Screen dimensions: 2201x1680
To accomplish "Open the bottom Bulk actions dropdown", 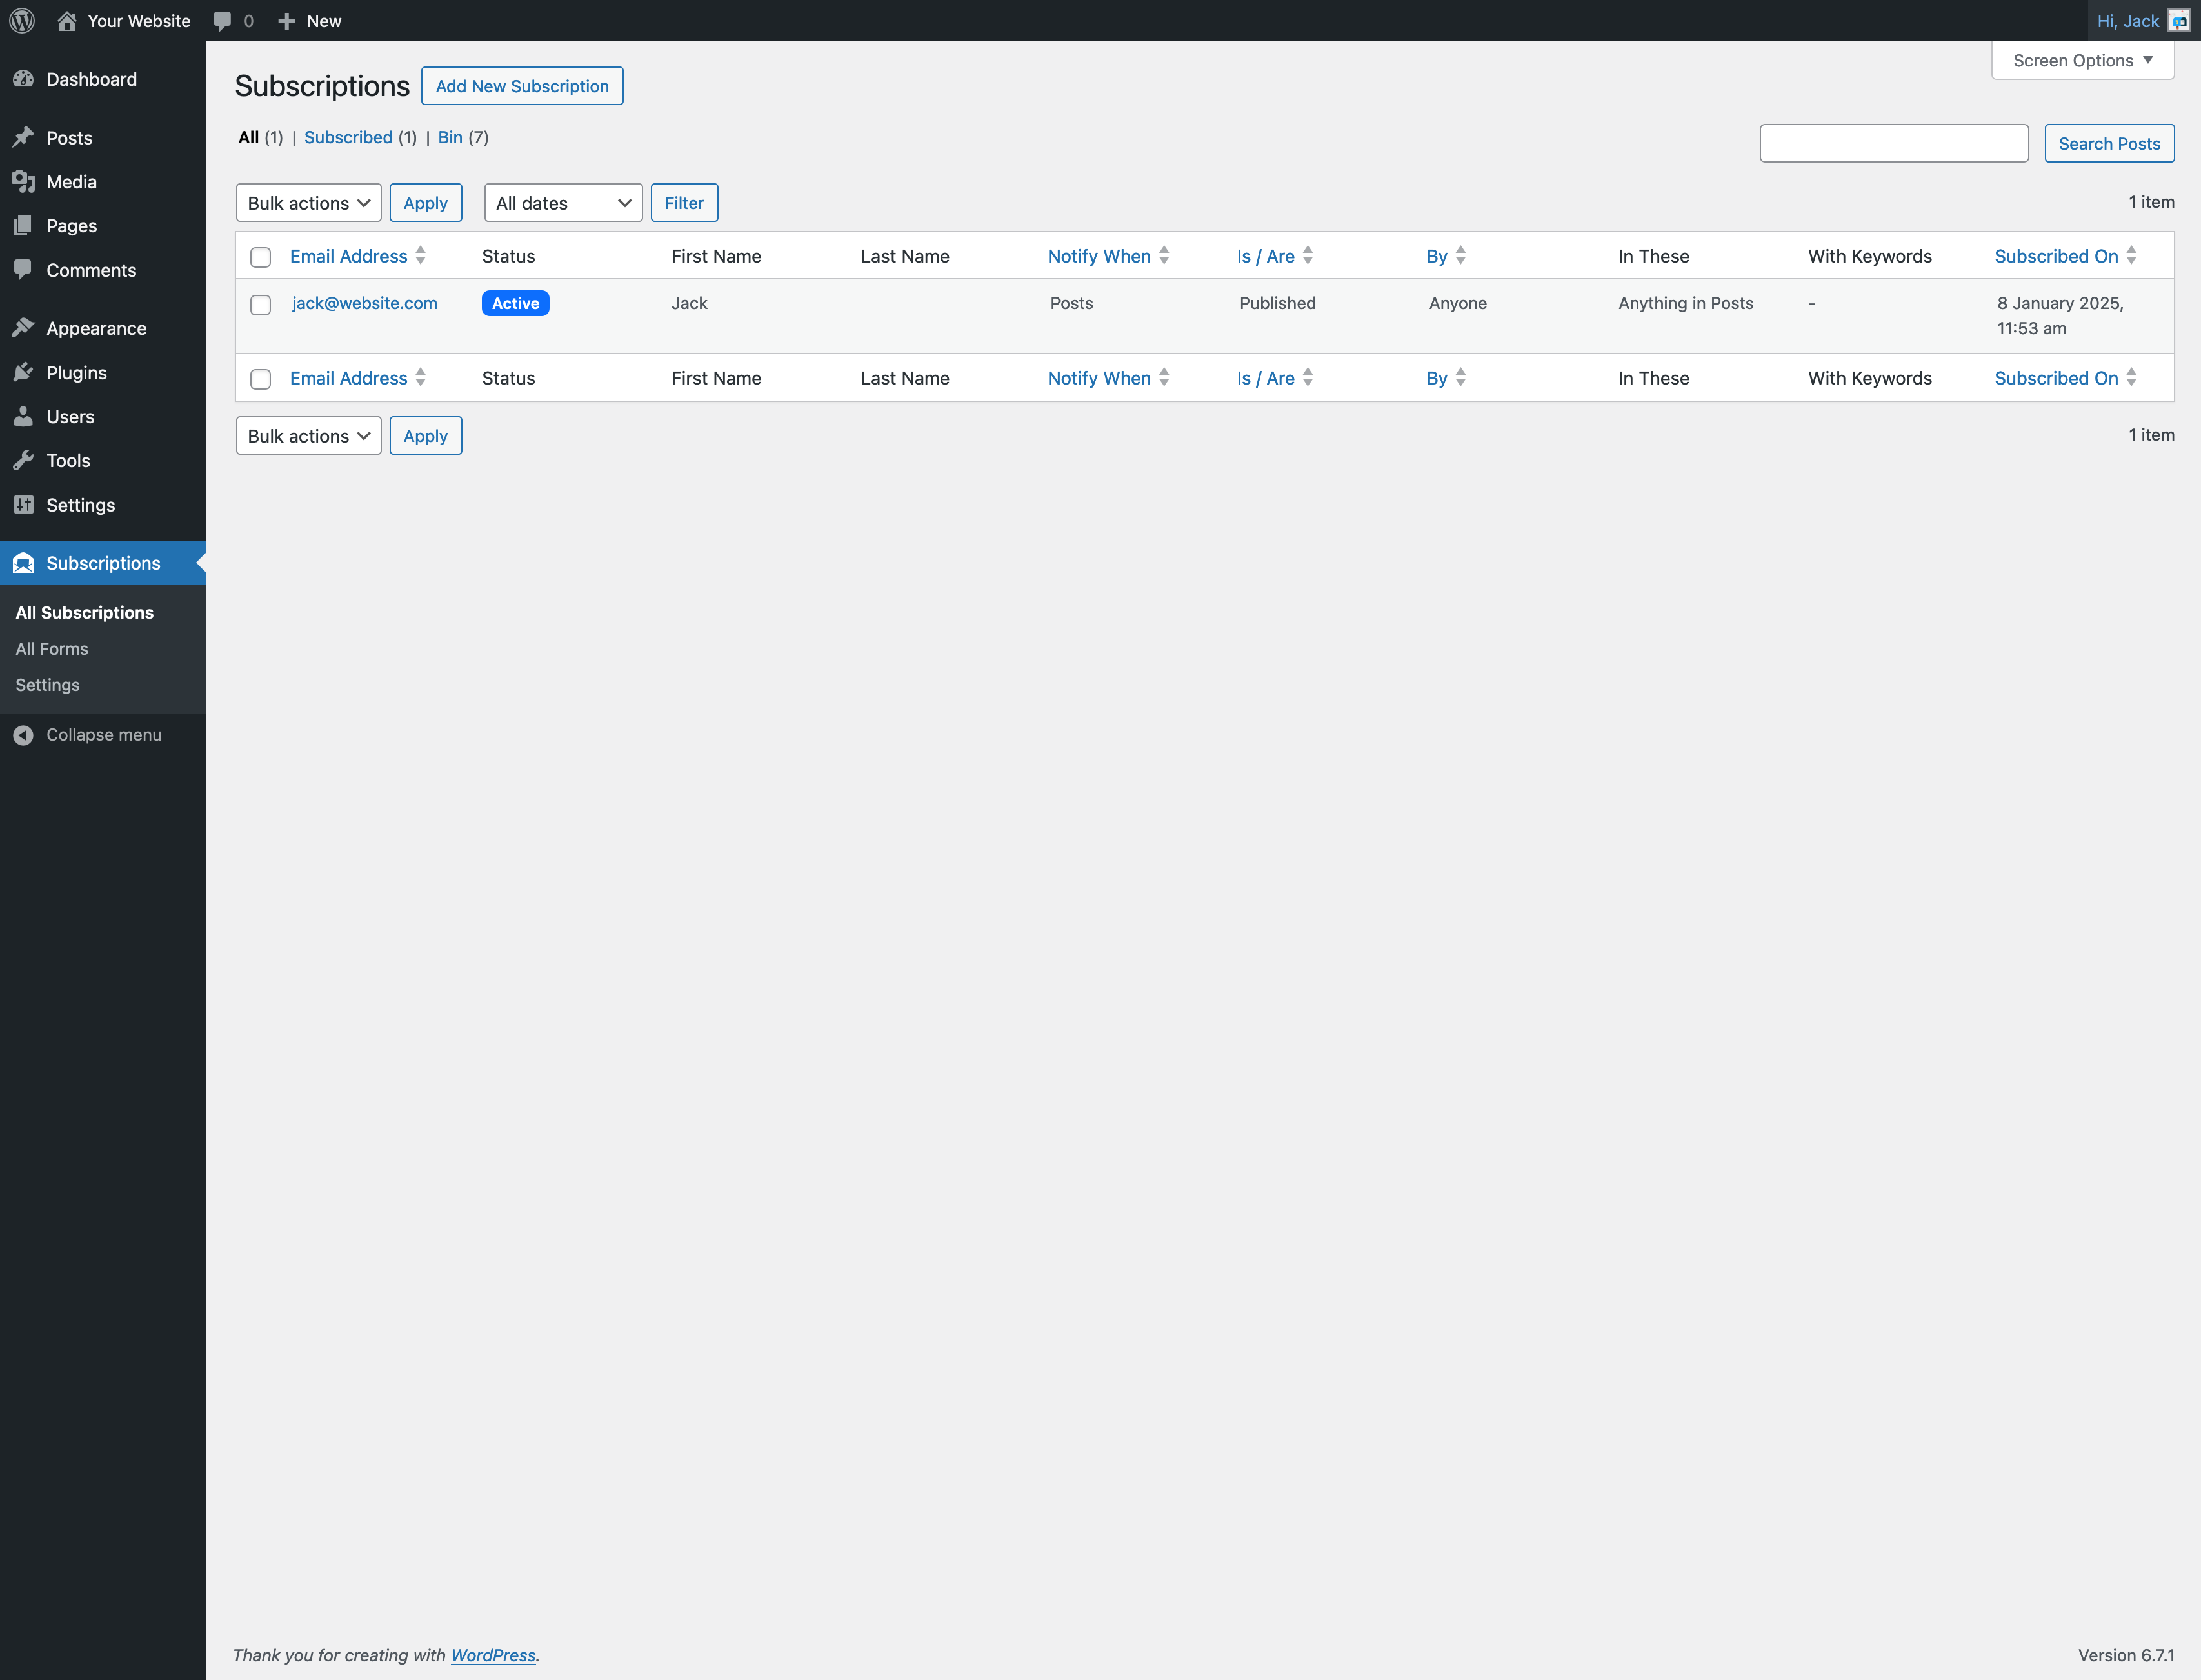I will pyautogui.click(x=309, y=436).
